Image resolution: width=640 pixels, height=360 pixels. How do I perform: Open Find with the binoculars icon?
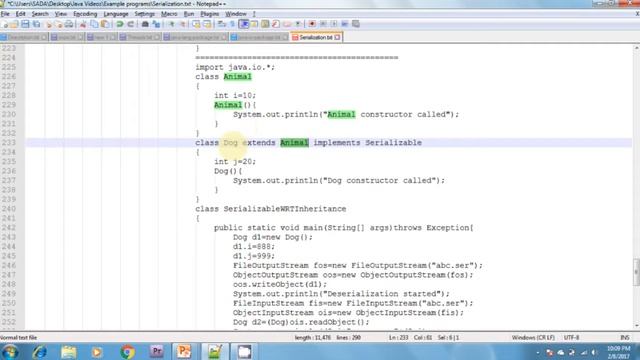(x=145, y=24)
